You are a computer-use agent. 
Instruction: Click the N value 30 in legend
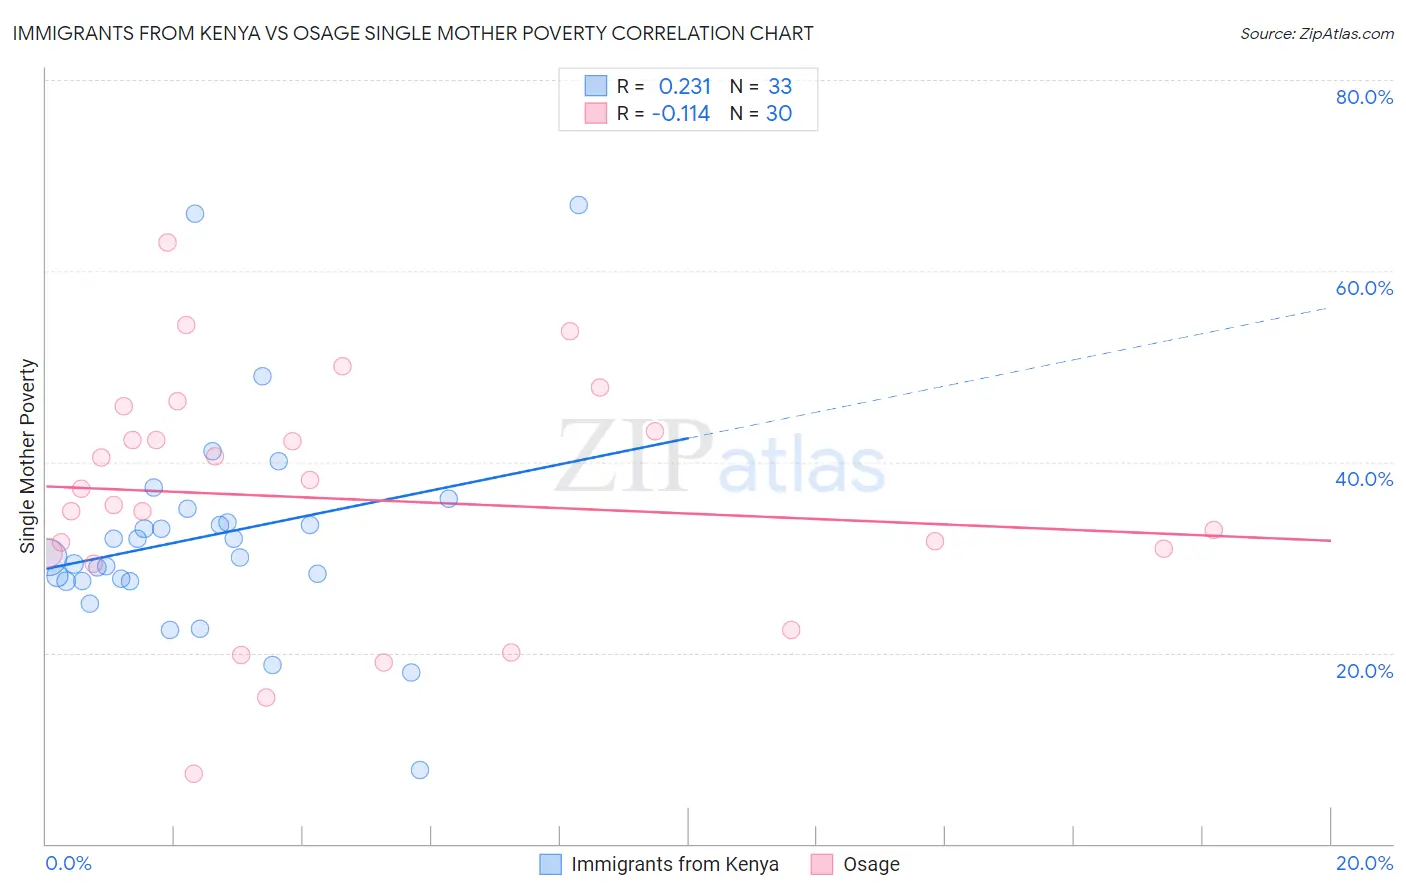pyautogui.click(x=779, y=113)
